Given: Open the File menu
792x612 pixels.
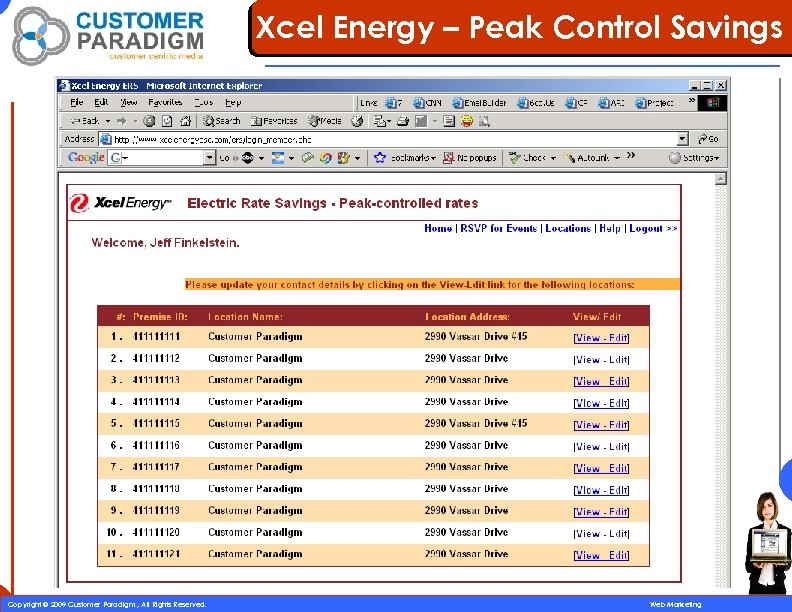Looking at the screenshot, I should (77, 103).
